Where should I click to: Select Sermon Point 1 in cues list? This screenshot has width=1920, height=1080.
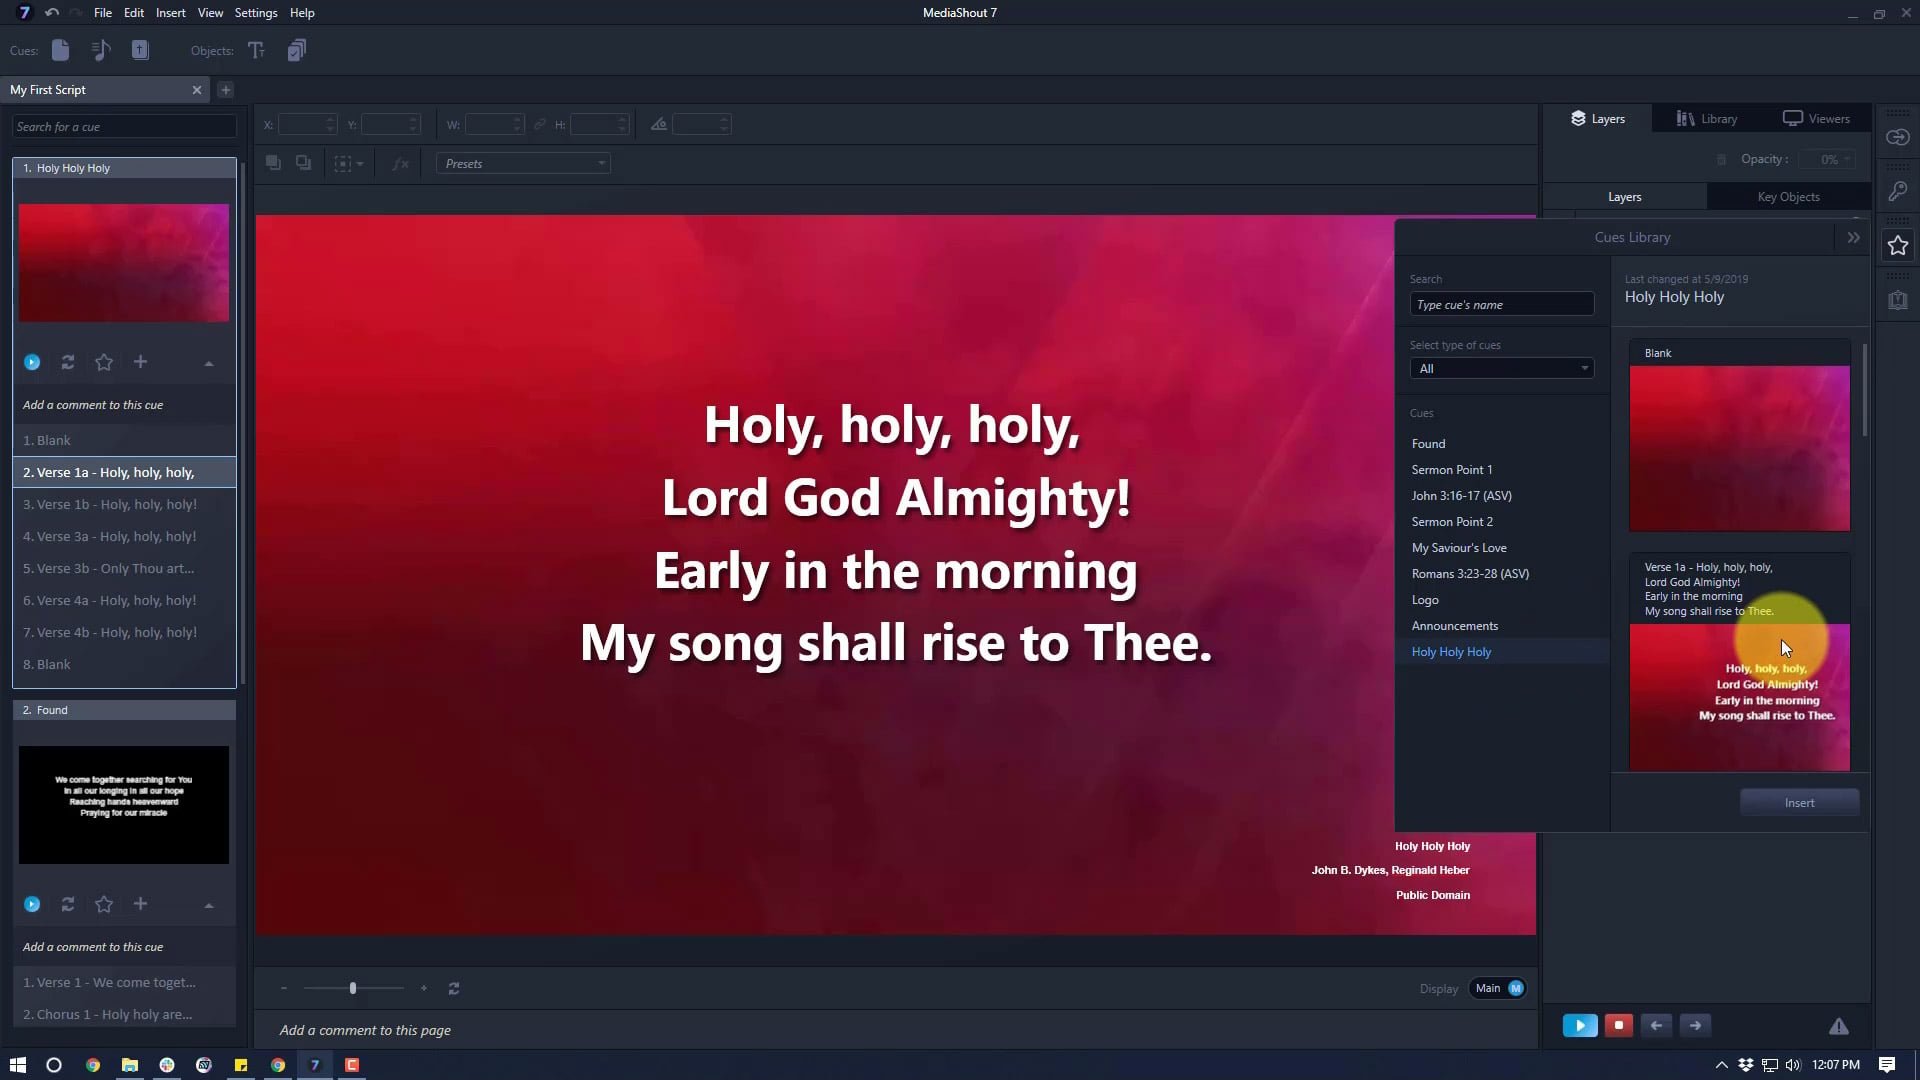[1451, 470]
